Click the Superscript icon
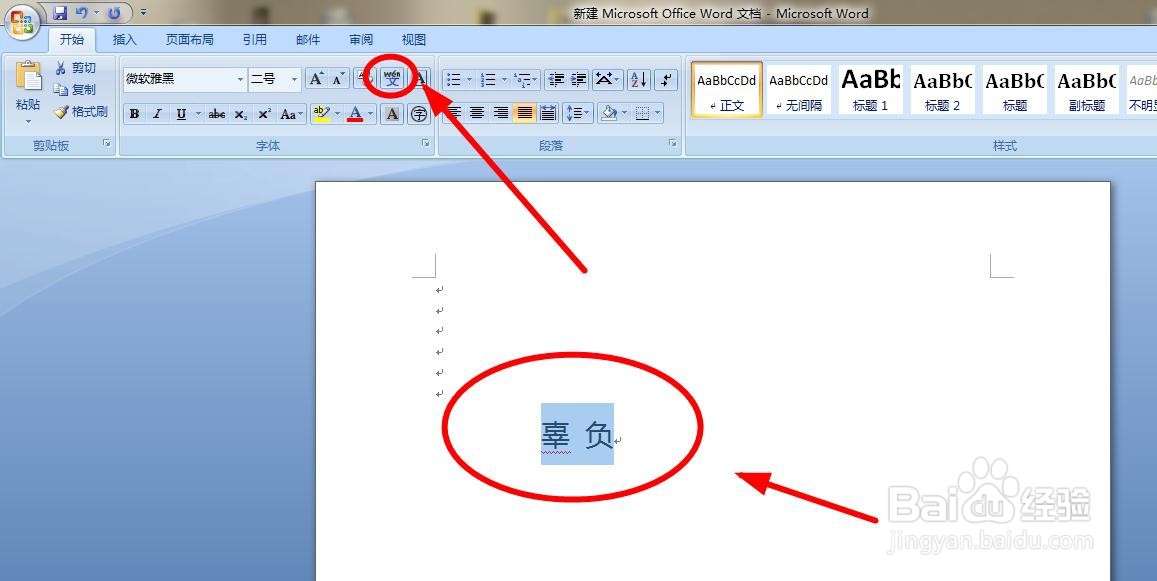 [263, 113]
